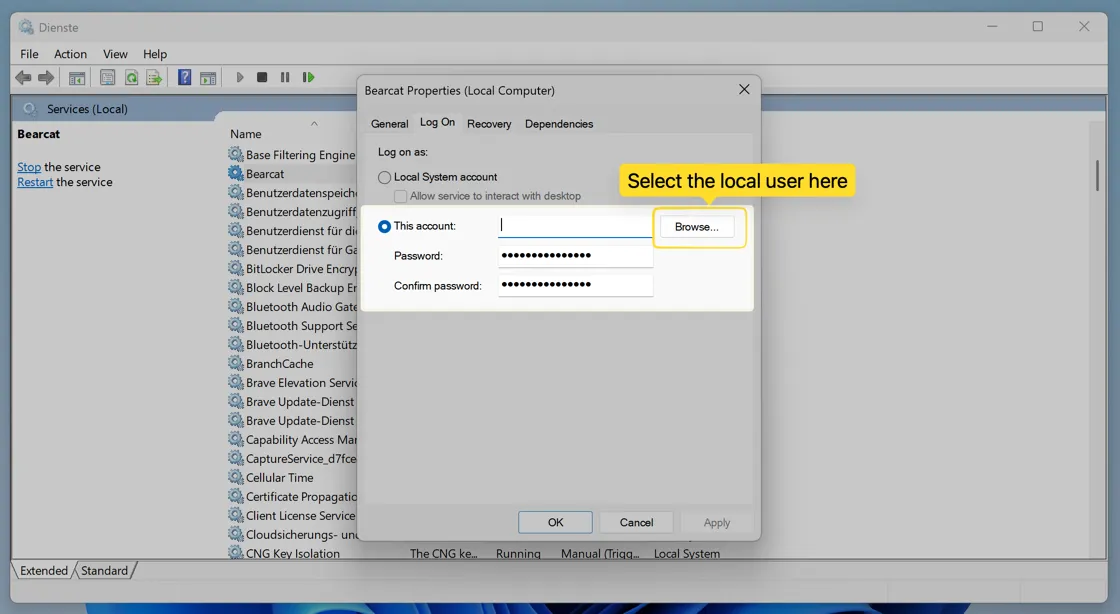Click the Stop Service square icon
Screen dimensions: 1120x614
(x=262, y=77)
